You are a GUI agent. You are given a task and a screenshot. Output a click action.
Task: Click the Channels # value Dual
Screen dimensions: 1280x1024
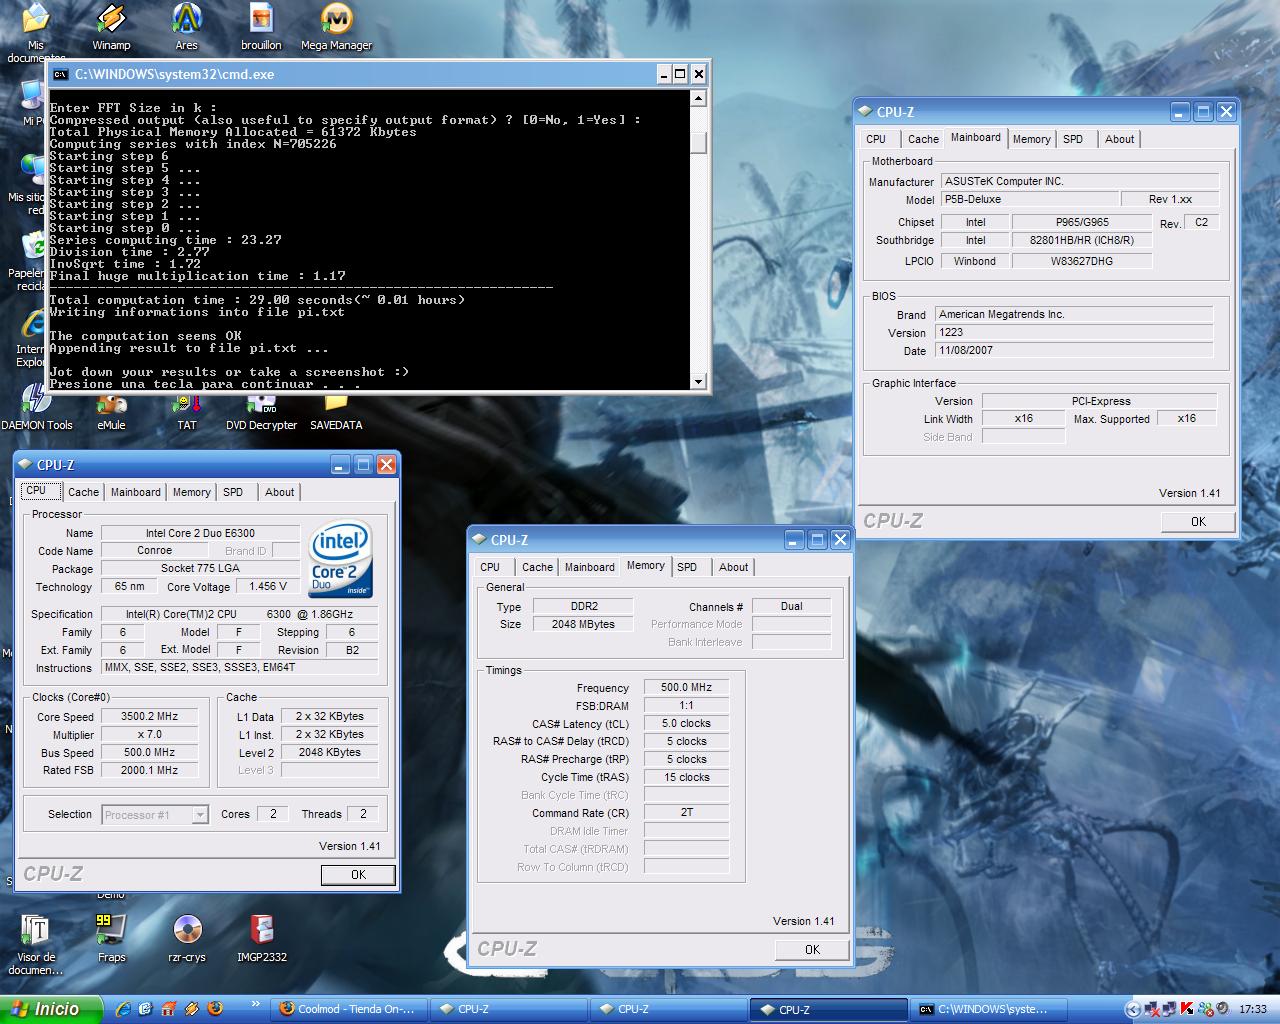pyautogui.click(x=791, y=606)
